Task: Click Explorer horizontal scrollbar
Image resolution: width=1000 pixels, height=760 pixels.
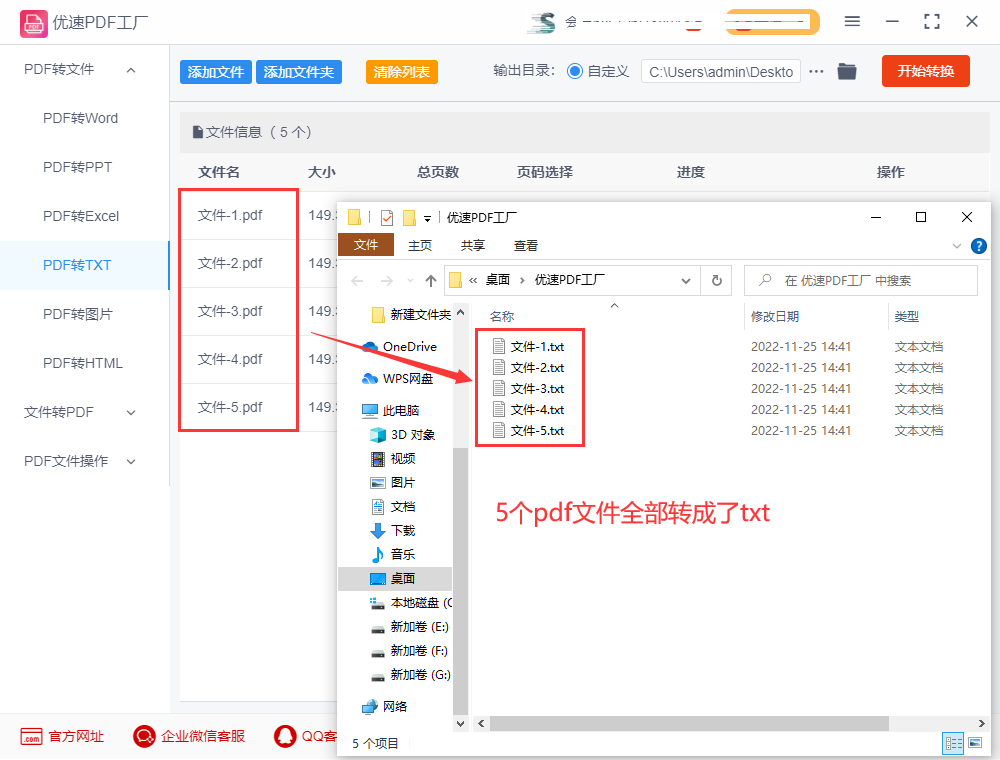Action: click(x=689, y=723)
